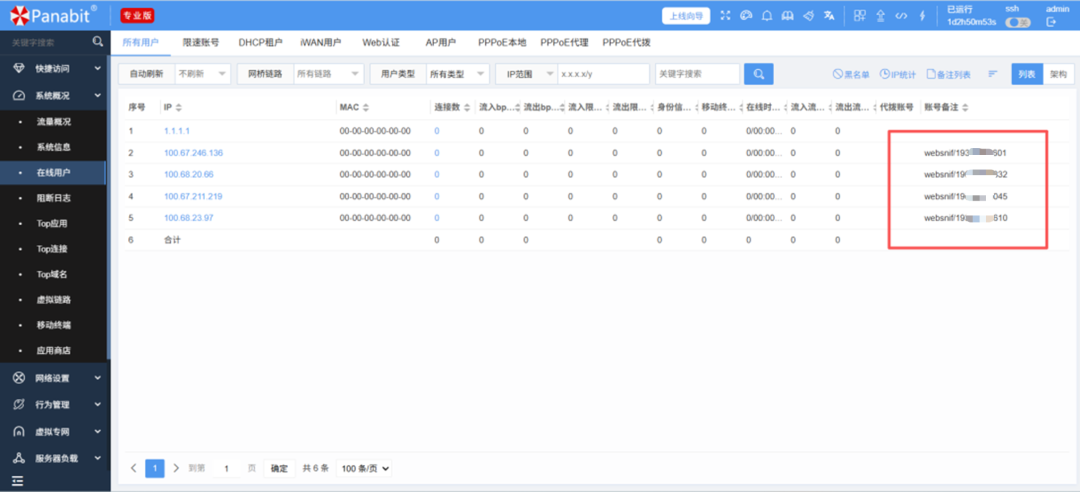Open the theme palette icon
Image resolution: width=1080 pixels, height=492 pixels.
pos(746,16)
